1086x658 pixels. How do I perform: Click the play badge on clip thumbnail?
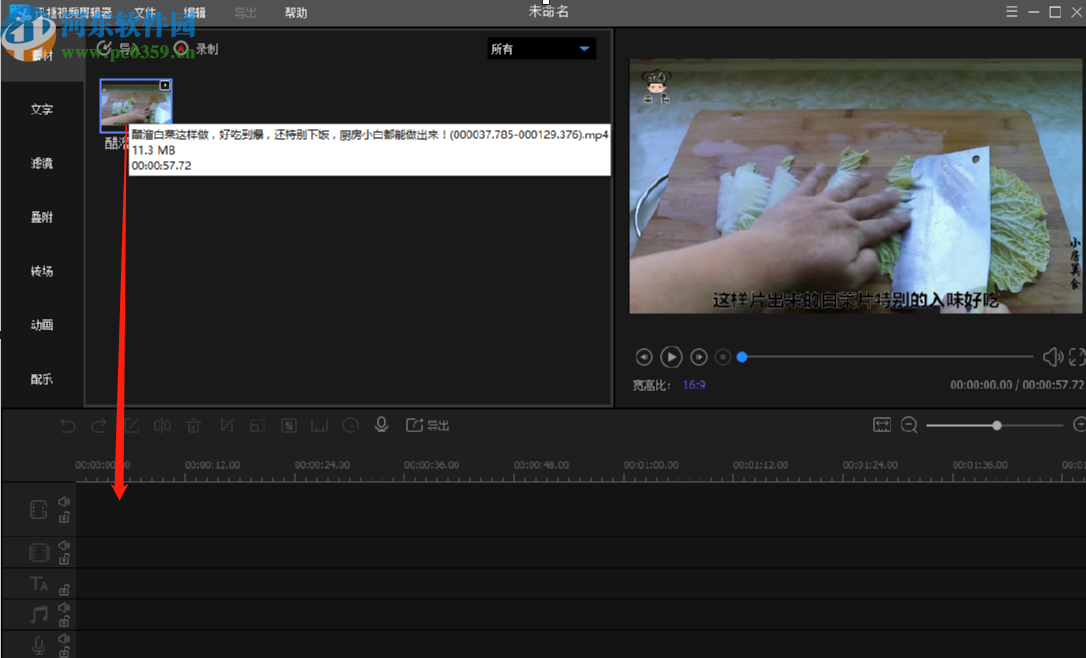pos(165,85)
